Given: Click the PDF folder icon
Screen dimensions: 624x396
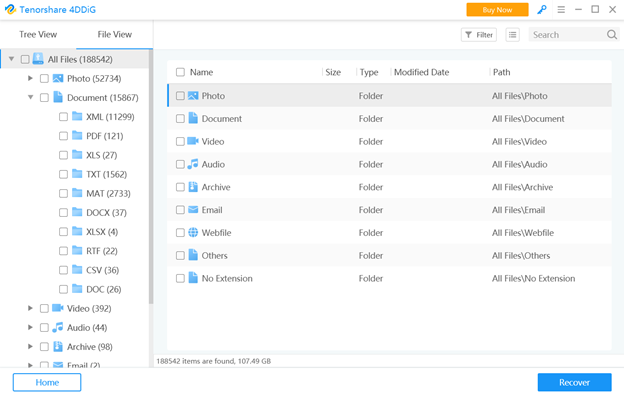Looking at the screenshot, I should point(77,135).
